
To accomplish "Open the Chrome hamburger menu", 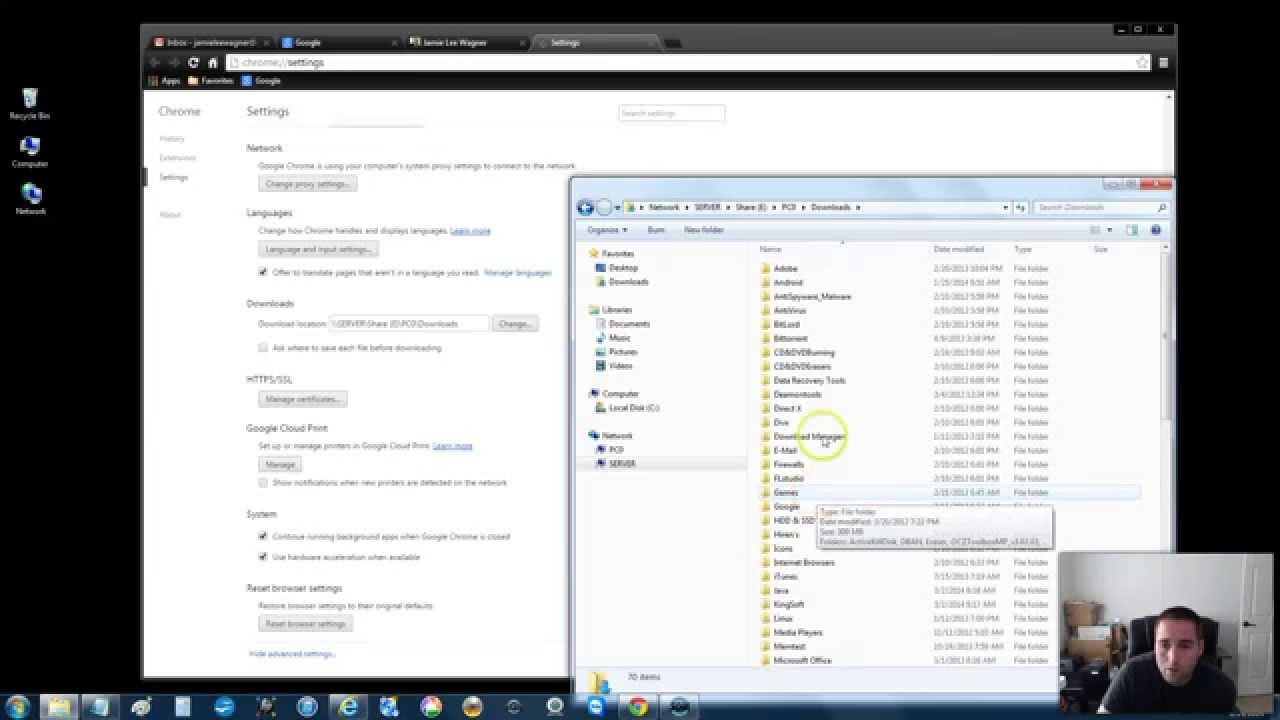I will point(1163,62).
